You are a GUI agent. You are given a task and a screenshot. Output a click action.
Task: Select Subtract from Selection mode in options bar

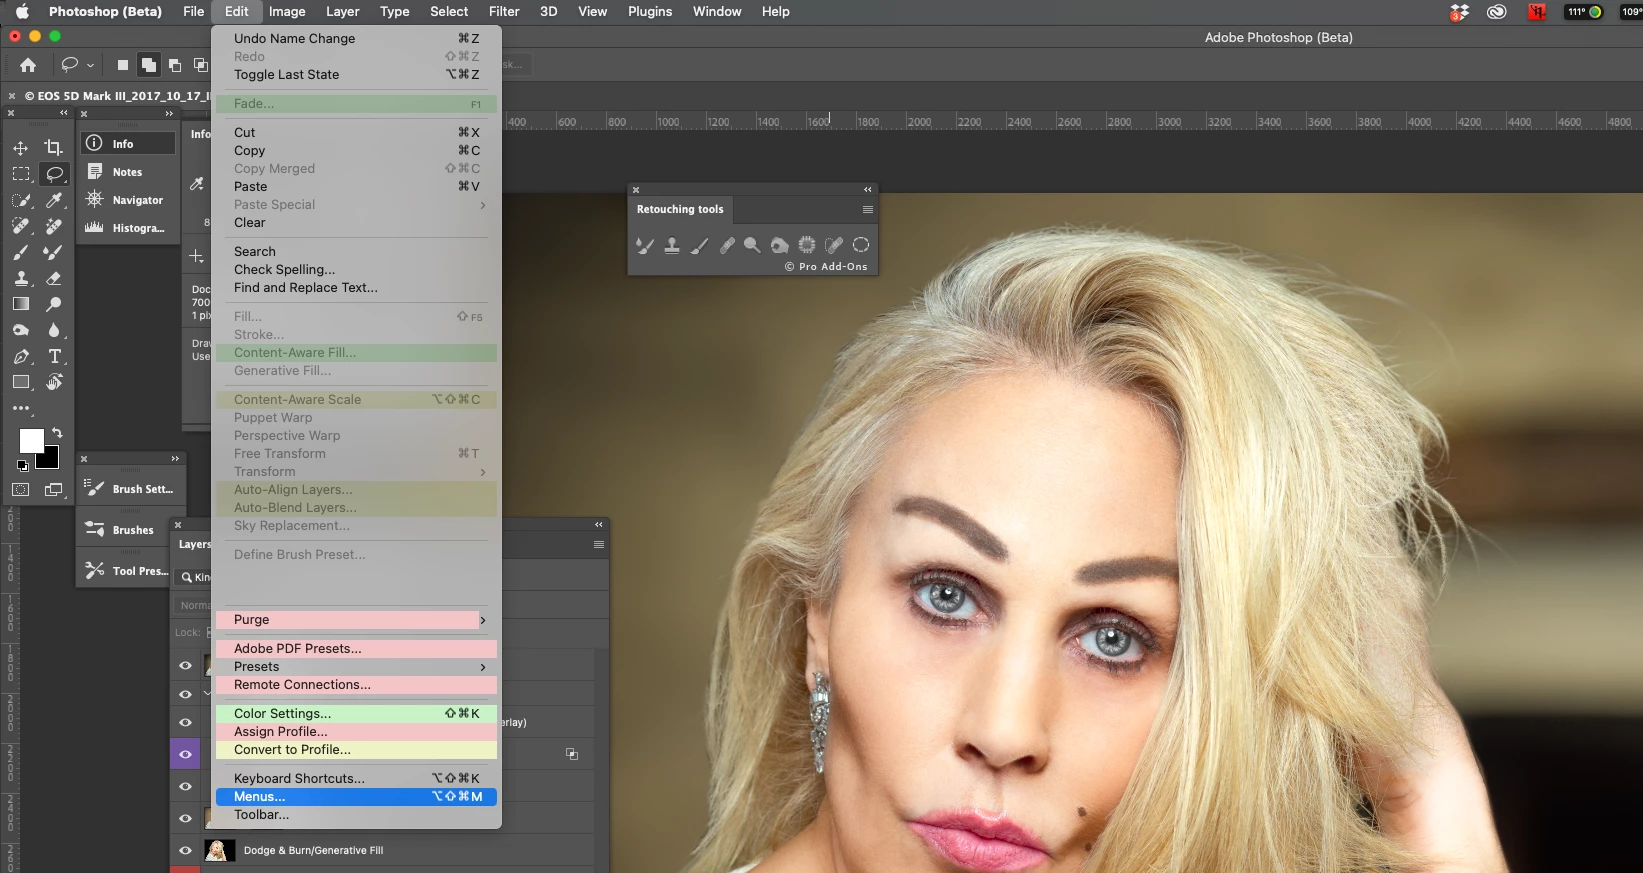point(175,65)
